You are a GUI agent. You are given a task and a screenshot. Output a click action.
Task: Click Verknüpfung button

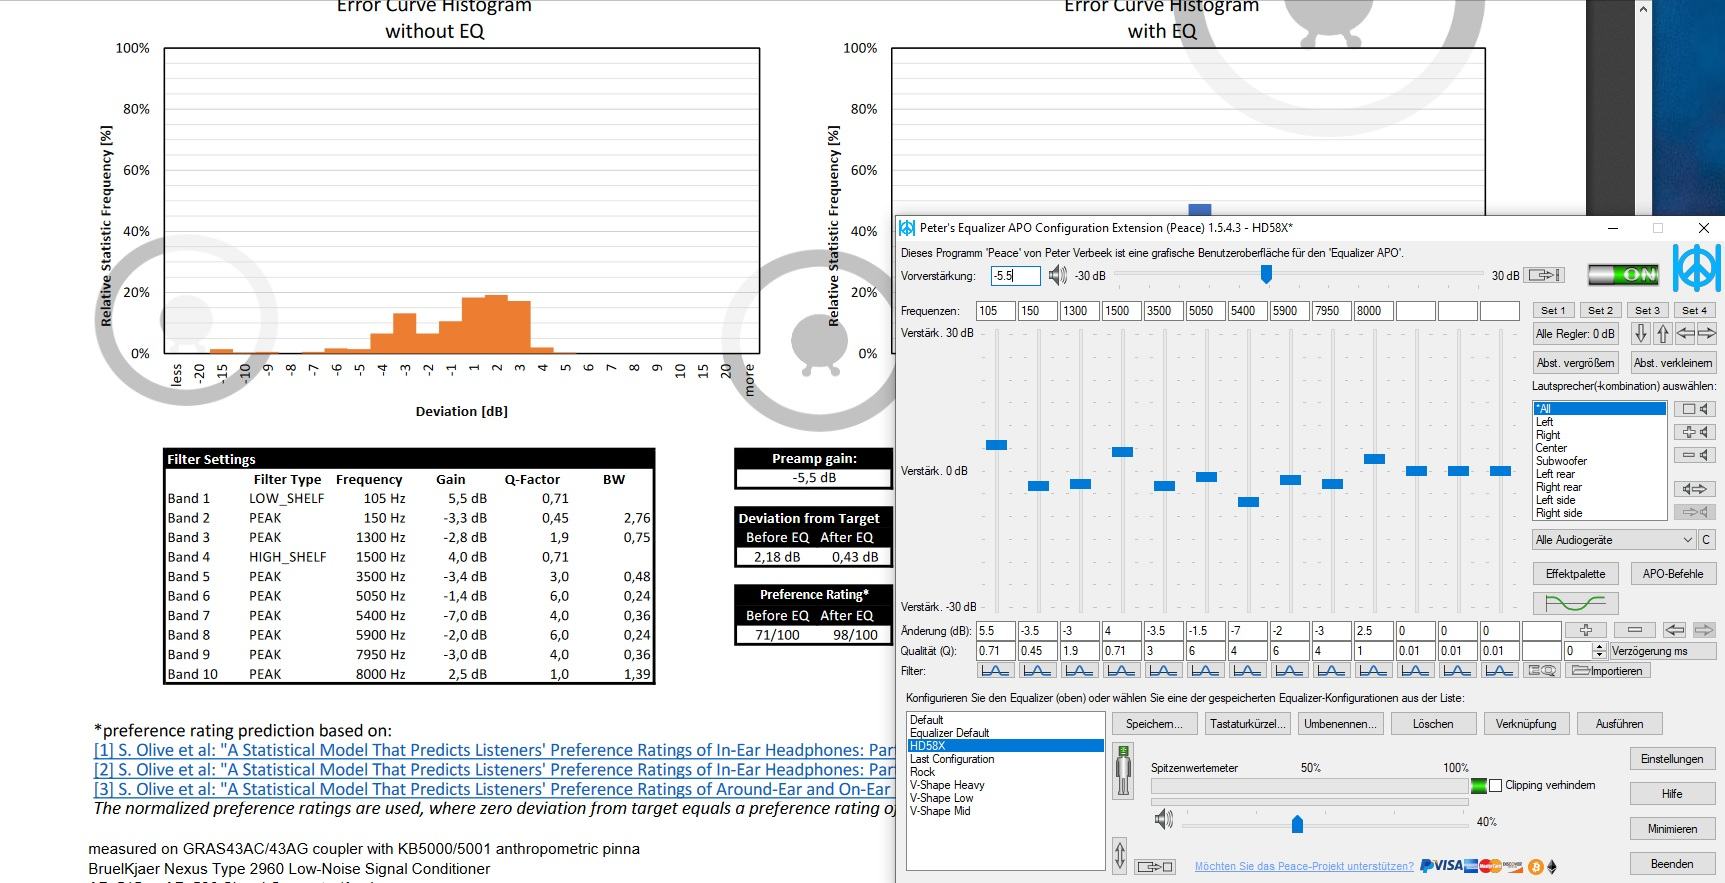click(x=1526, y=724)
